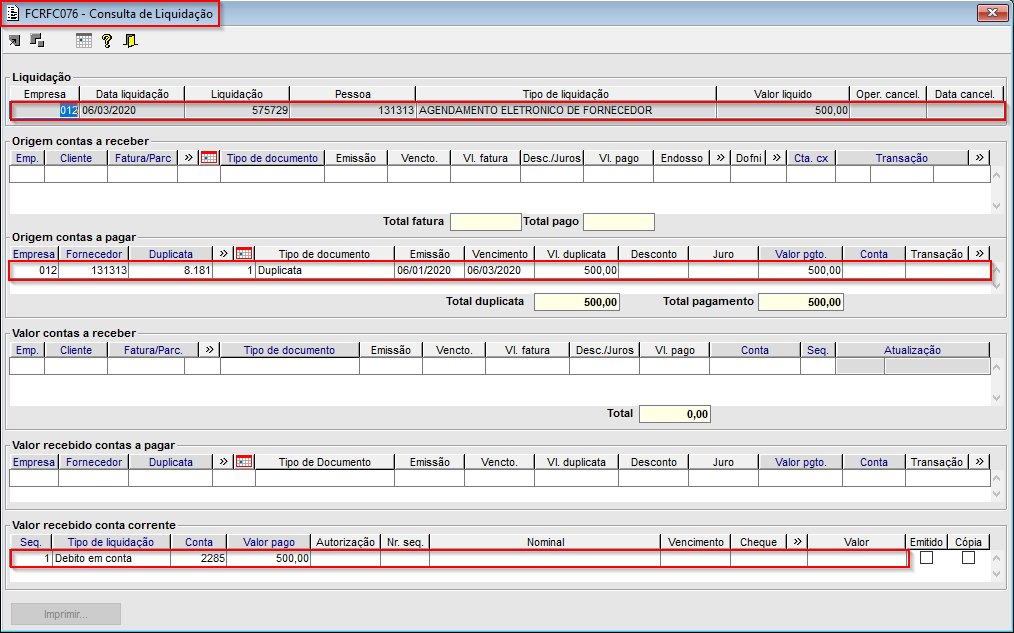Expand » after Dofni column header
This screenshot has width=1014, height=633.
tap(777, 158)
